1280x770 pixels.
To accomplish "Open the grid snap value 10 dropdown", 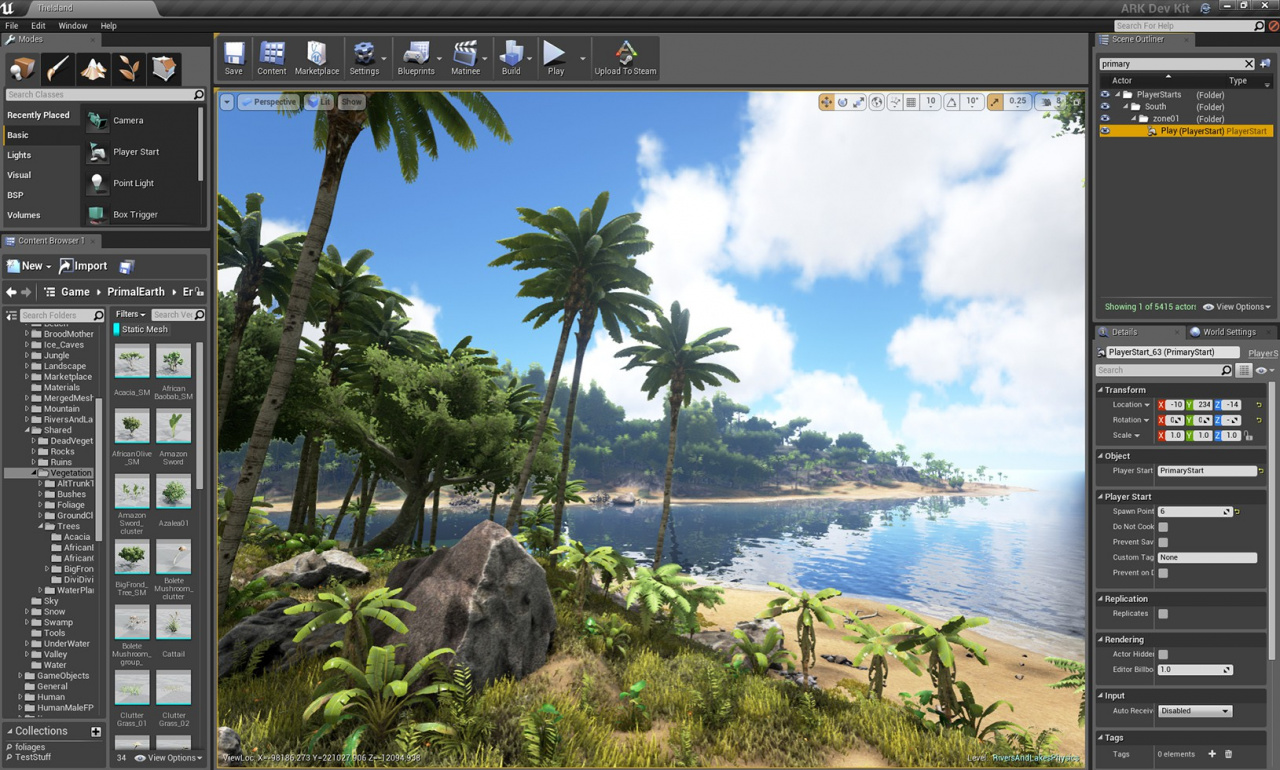I will (931, 102).
